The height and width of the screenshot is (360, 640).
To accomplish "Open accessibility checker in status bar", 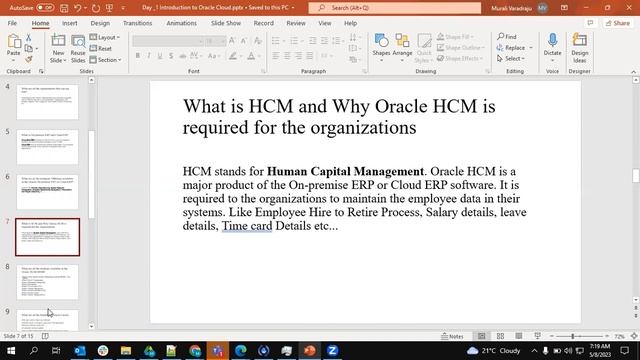I will point(45,336).
